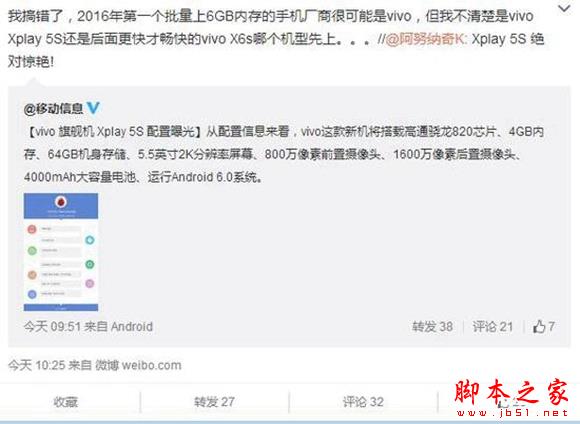580x424 pixels.
Task: Open the 今天 09:51 timestamp link
Action: (52, 327)
